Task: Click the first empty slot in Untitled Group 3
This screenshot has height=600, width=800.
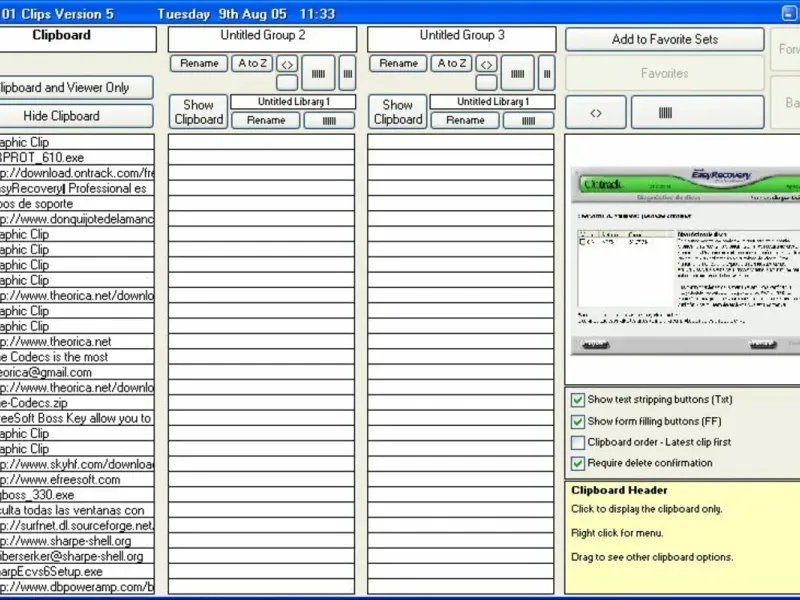Action: pos(461,142)
